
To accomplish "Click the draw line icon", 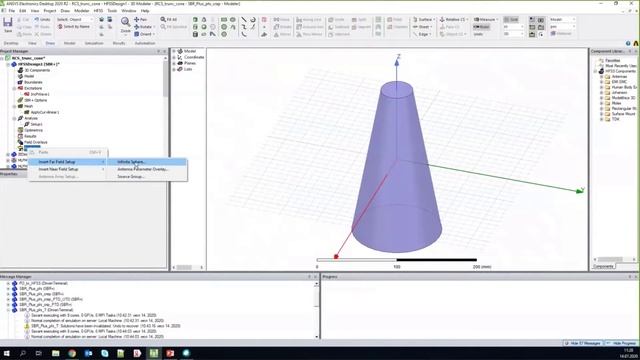I will click(244, 20).
